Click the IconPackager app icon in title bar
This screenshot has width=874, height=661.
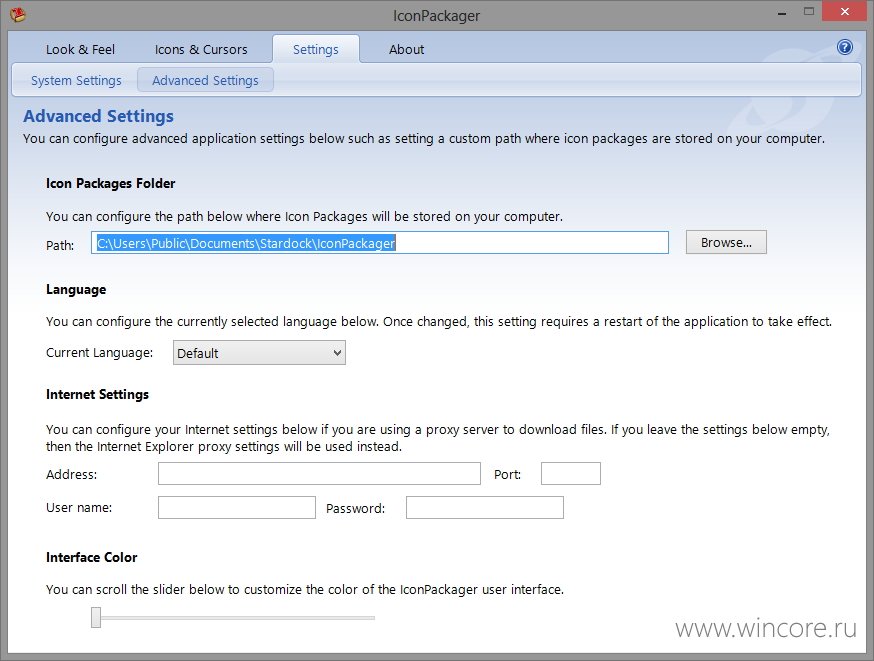point(18,14)
